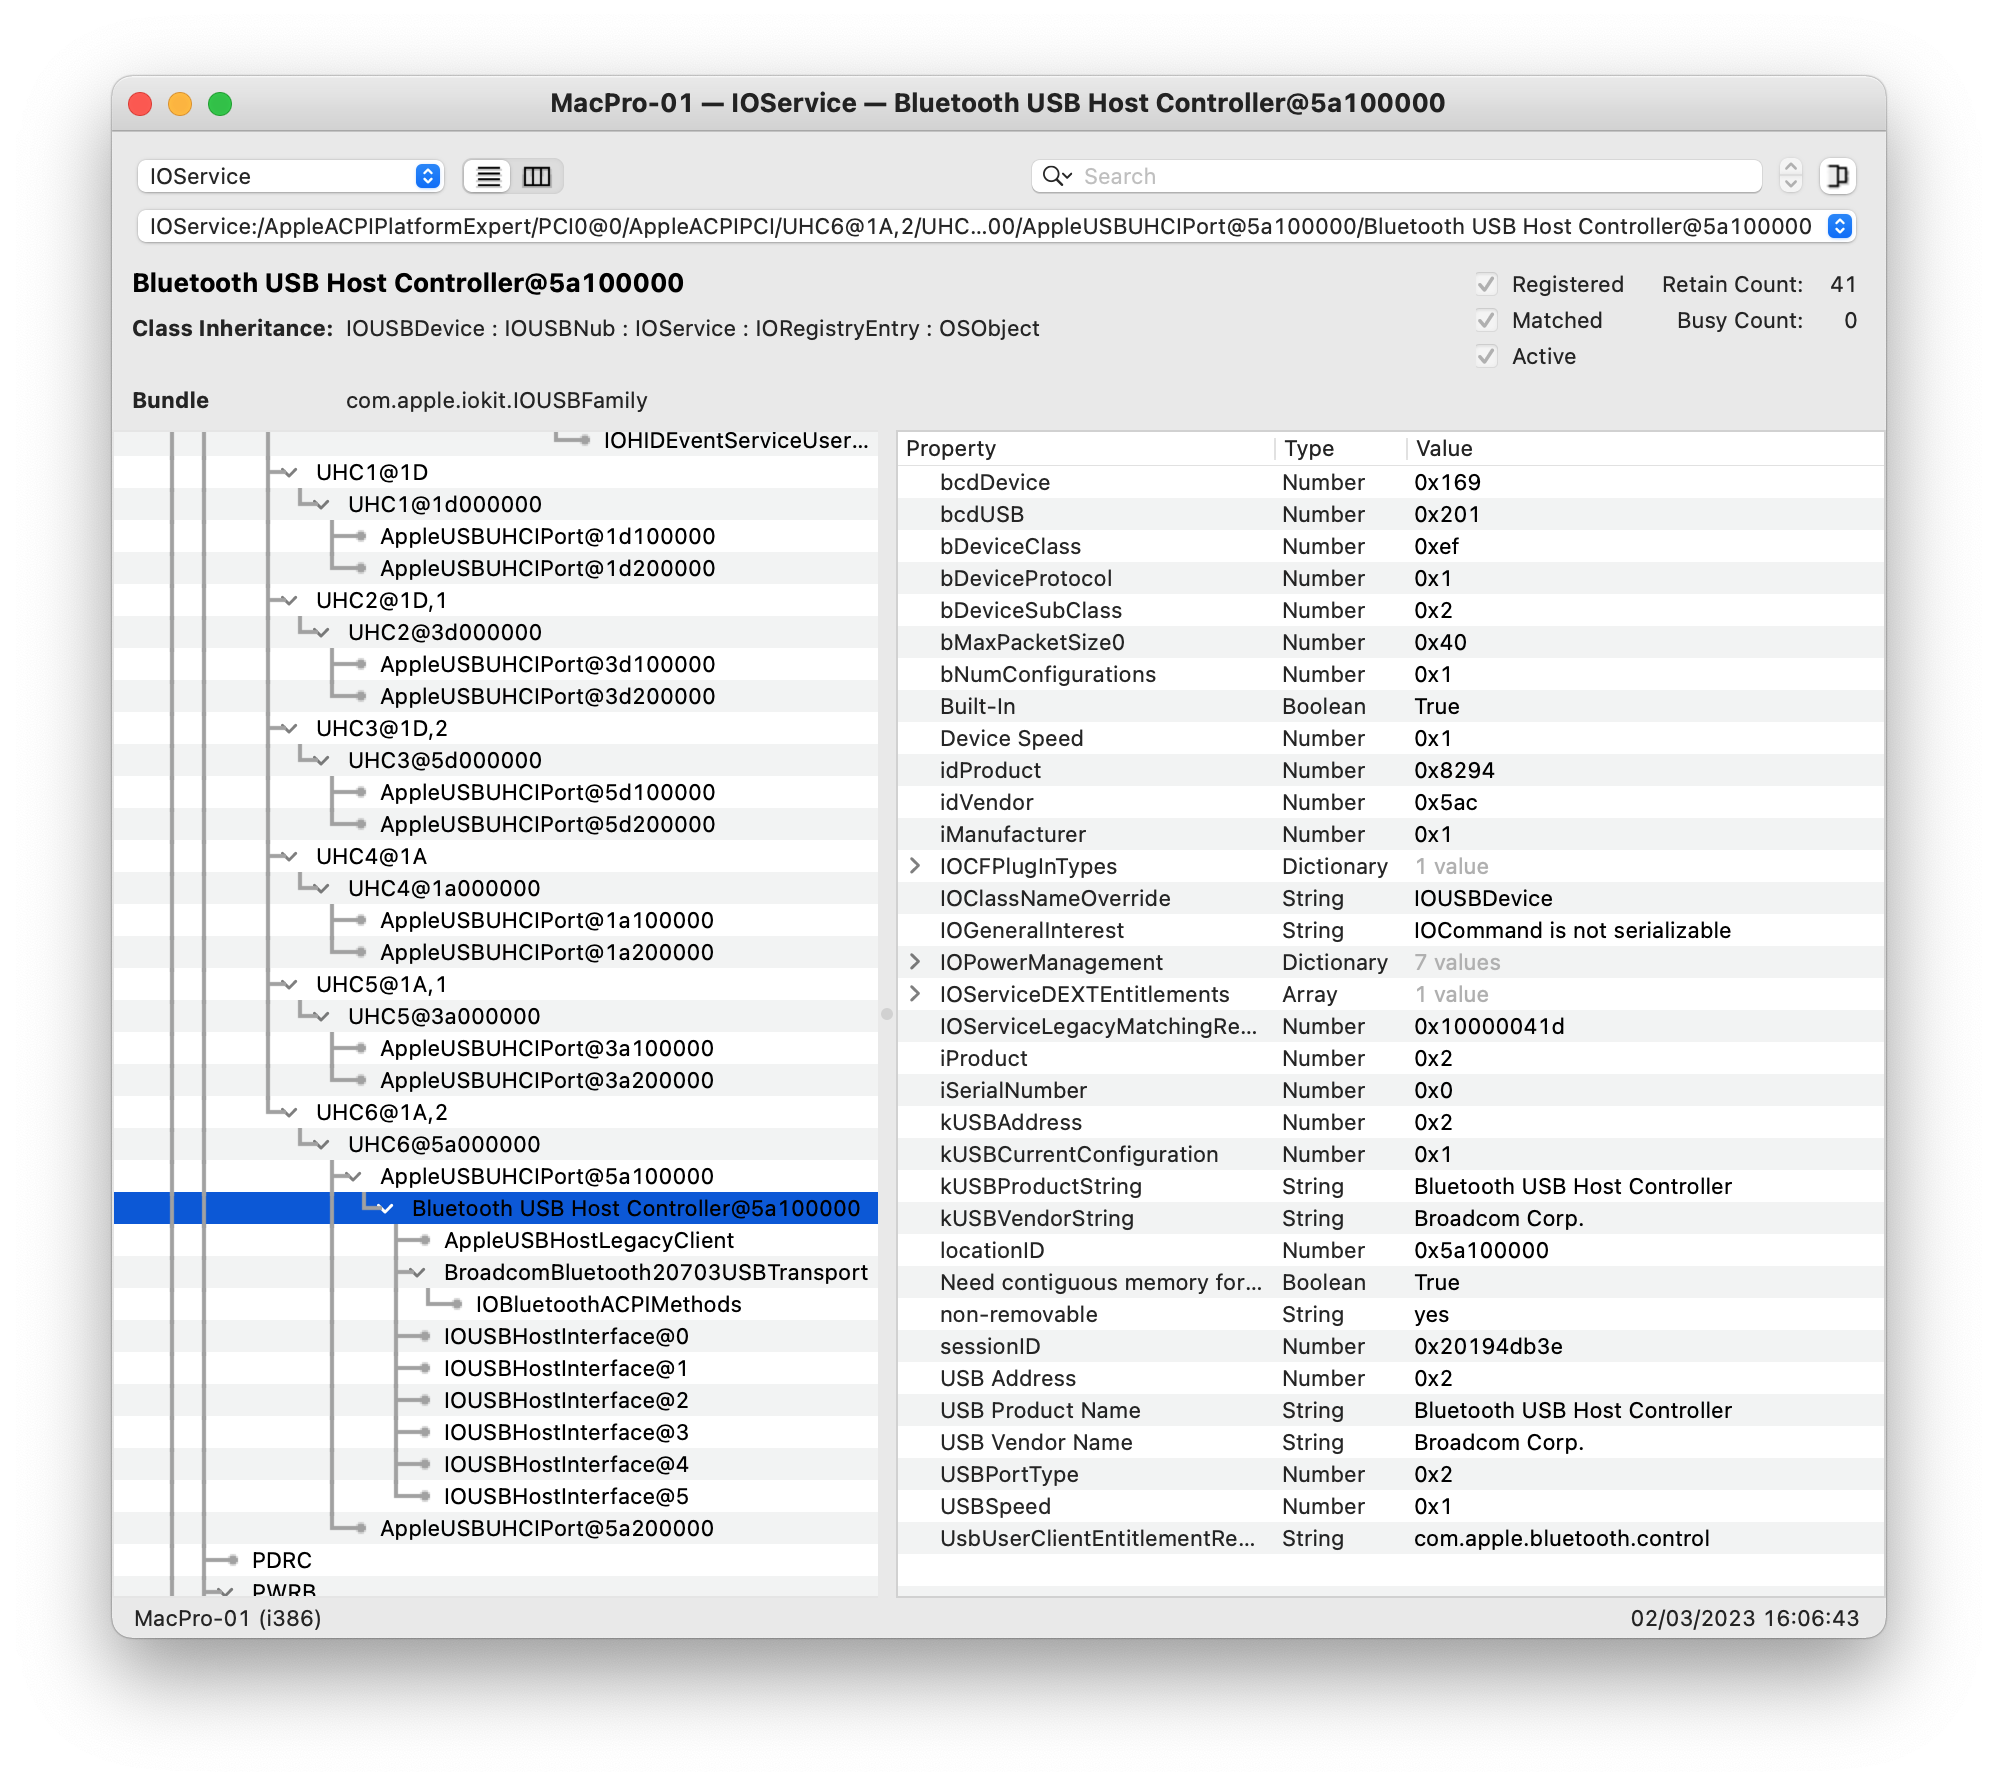Toggle the Matched checkbox
1998x1786 pixels.
click(x=1486, y=321)
